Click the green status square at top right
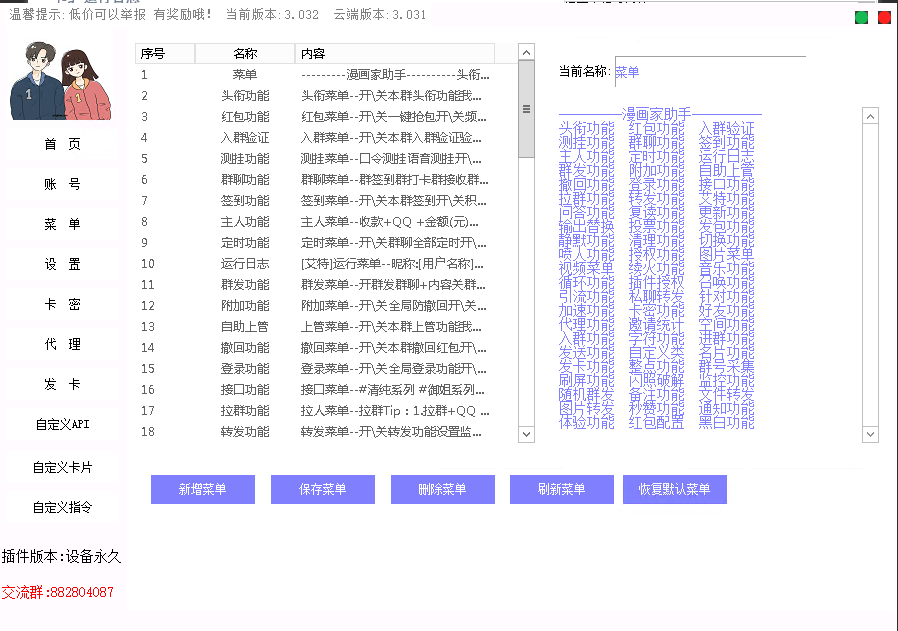Image resolution: width=898 pixels, height=631 pixels. click(x=859, y=17)
